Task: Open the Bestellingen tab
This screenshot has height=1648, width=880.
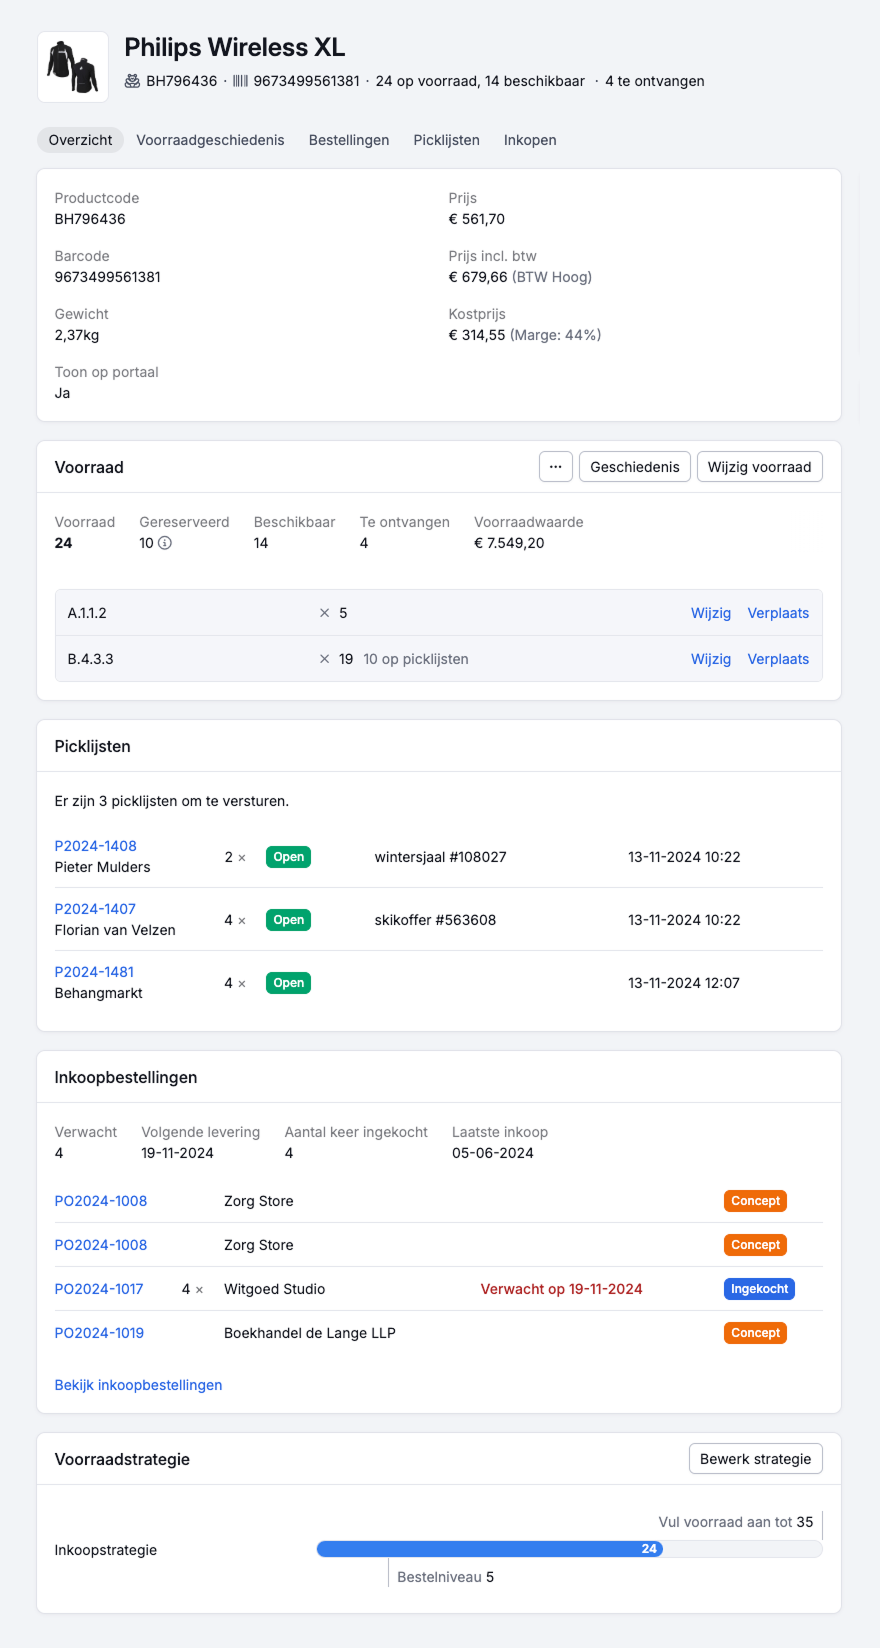Action: click(349, 140)
